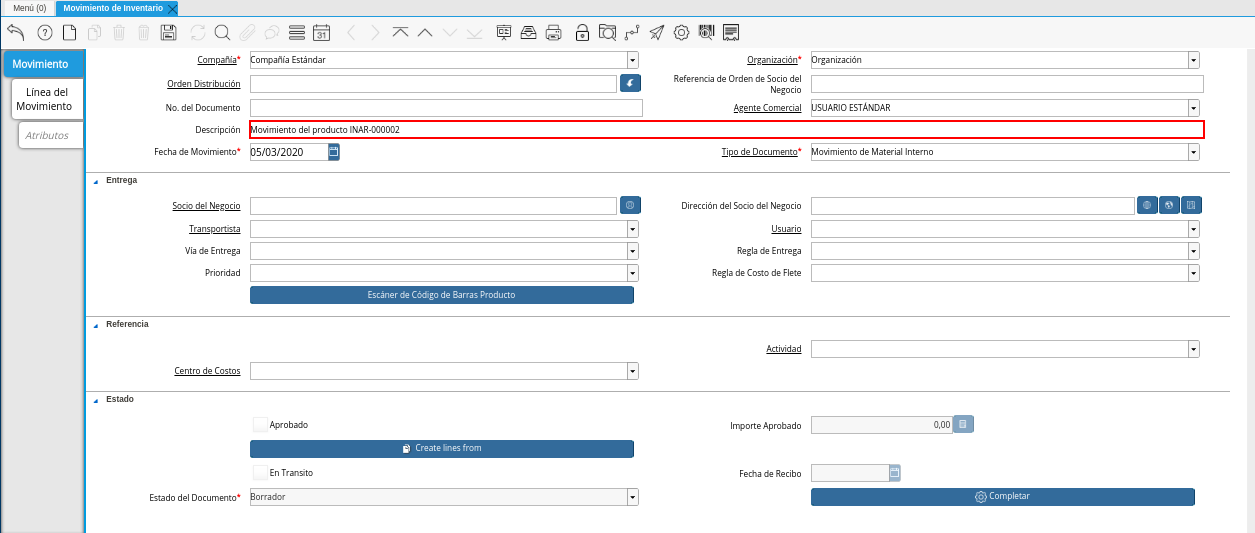Open the Tipo de Documento dropdown
Viewport: 1255px width, 533px height.
(x=1193, y=152)
